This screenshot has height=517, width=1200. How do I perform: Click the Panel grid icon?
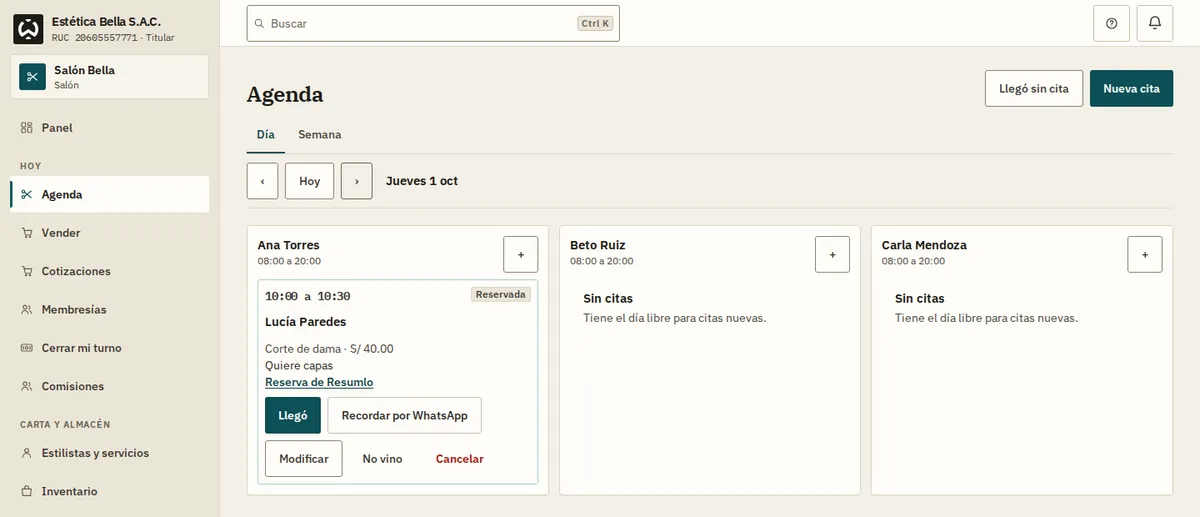[x=27, y=128]
